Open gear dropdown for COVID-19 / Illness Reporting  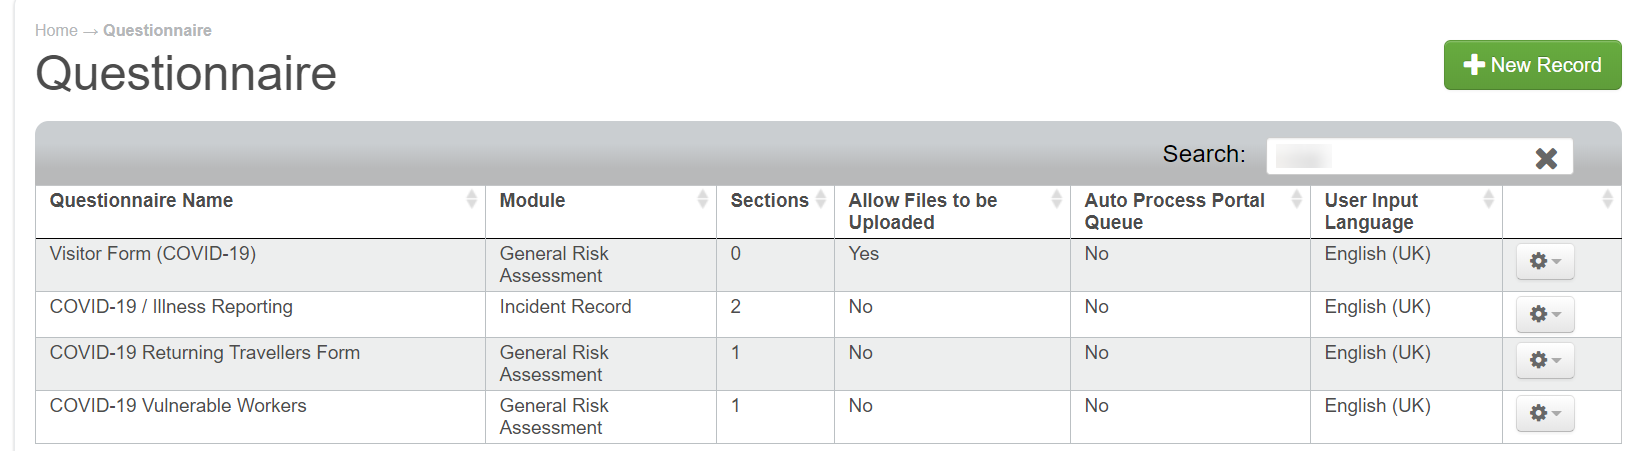click(1545, 315)
